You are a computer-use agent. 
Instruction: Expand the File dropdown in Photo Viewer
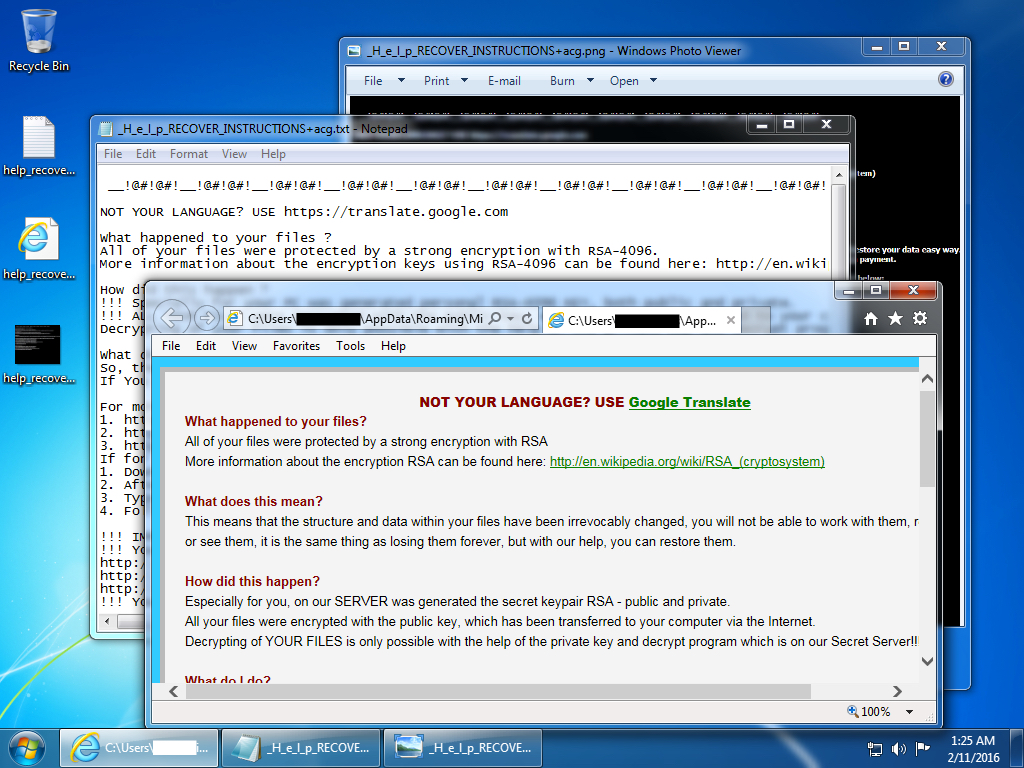[x=383, y=81]
